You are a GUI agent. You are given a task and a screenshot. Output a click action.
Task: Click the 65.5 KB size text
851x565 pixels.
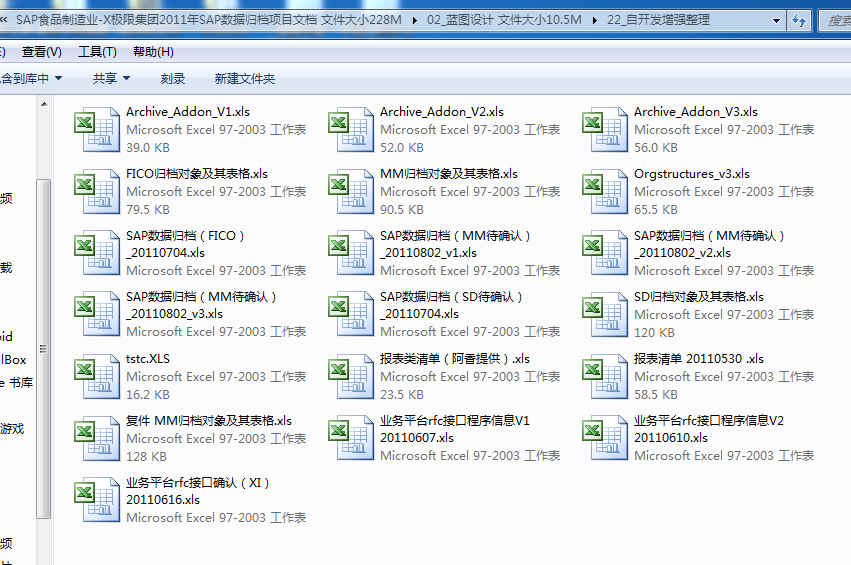(x=656, y=210)
